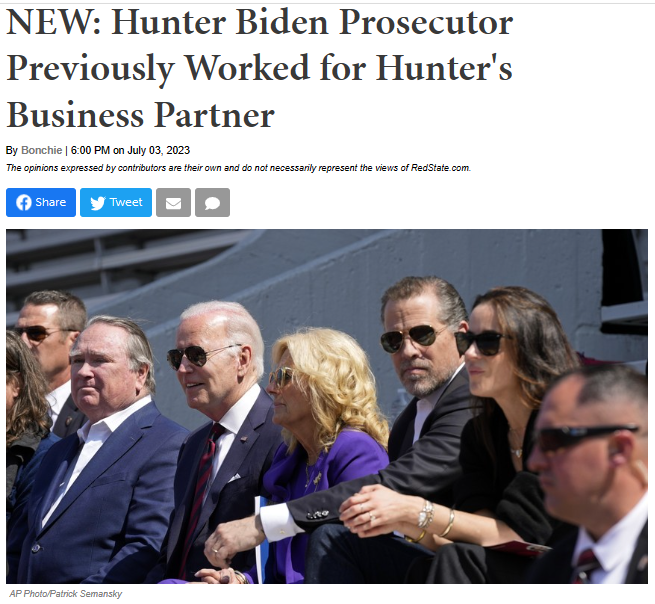The image size is (655, 604).
Task: Click the AP Photo/Patrick Semansky credit
Action: (66, 594)
